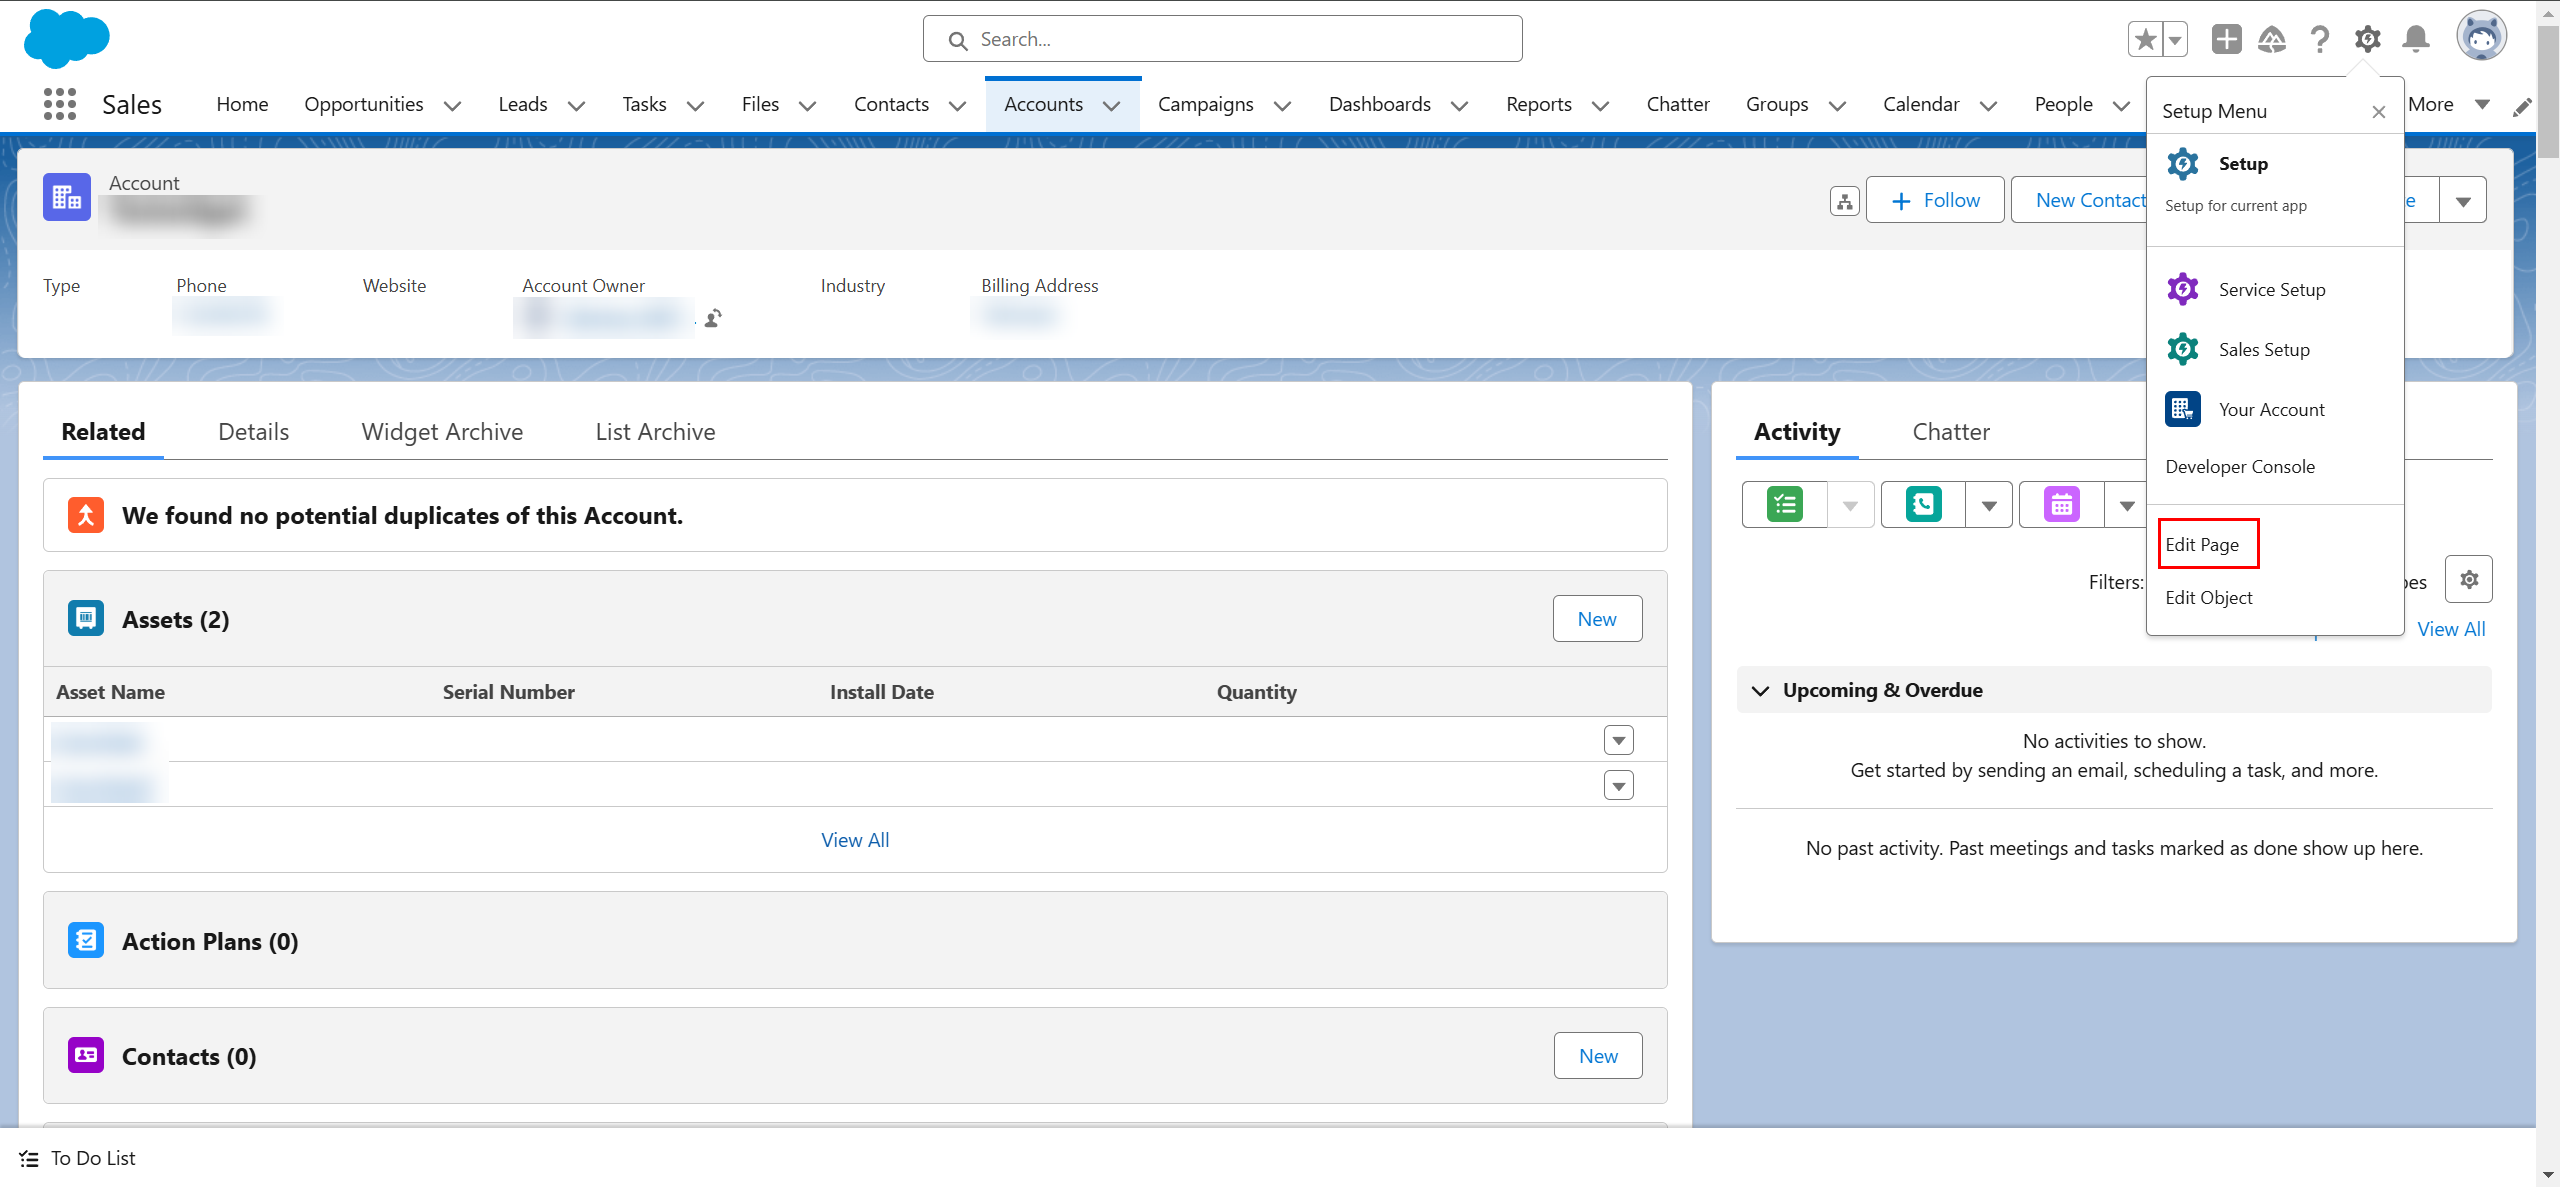Open the Help question mark icon

click(x=2320, y=39)
